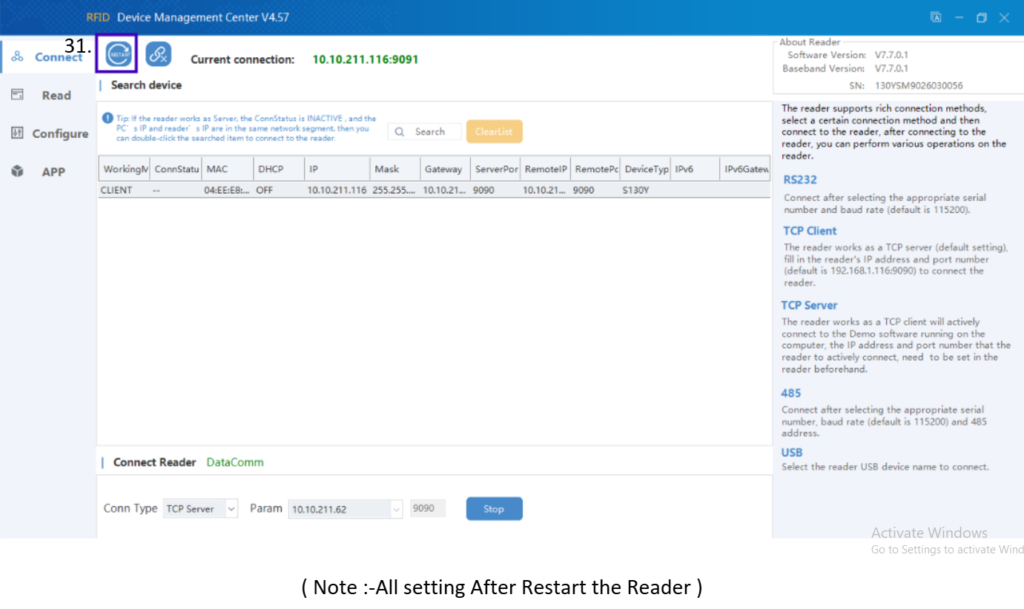Screen dimensions: 1024x609
Task: Minimize the Device Management Center window
Action: point(959,18)
